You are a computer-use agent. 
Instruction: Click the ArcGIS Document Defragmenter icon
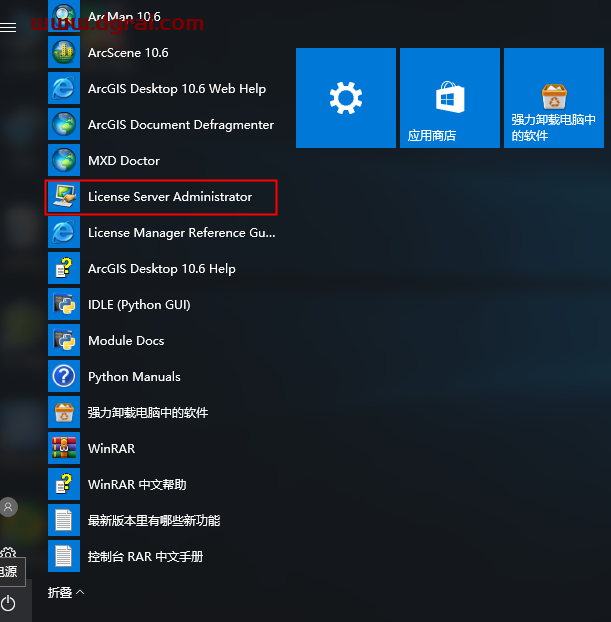click(x=63, y=124)
